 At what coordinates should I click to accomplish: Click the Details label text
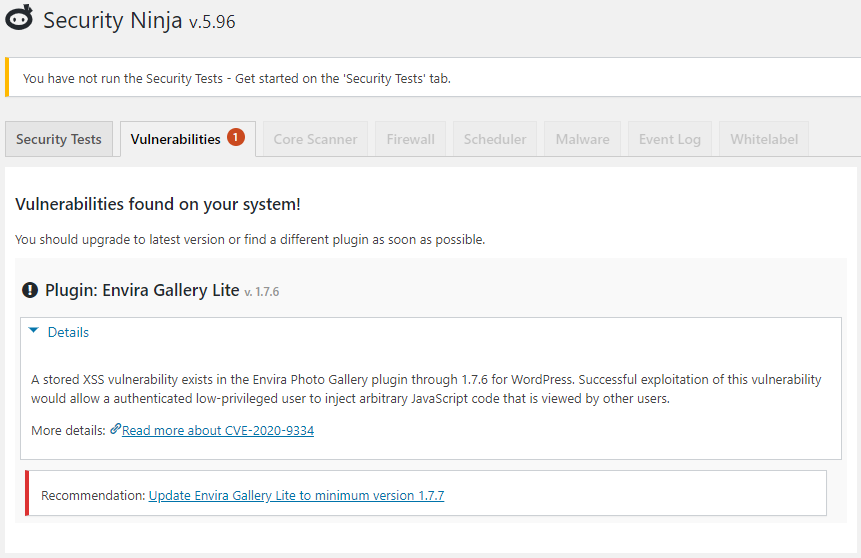point(68,332)
